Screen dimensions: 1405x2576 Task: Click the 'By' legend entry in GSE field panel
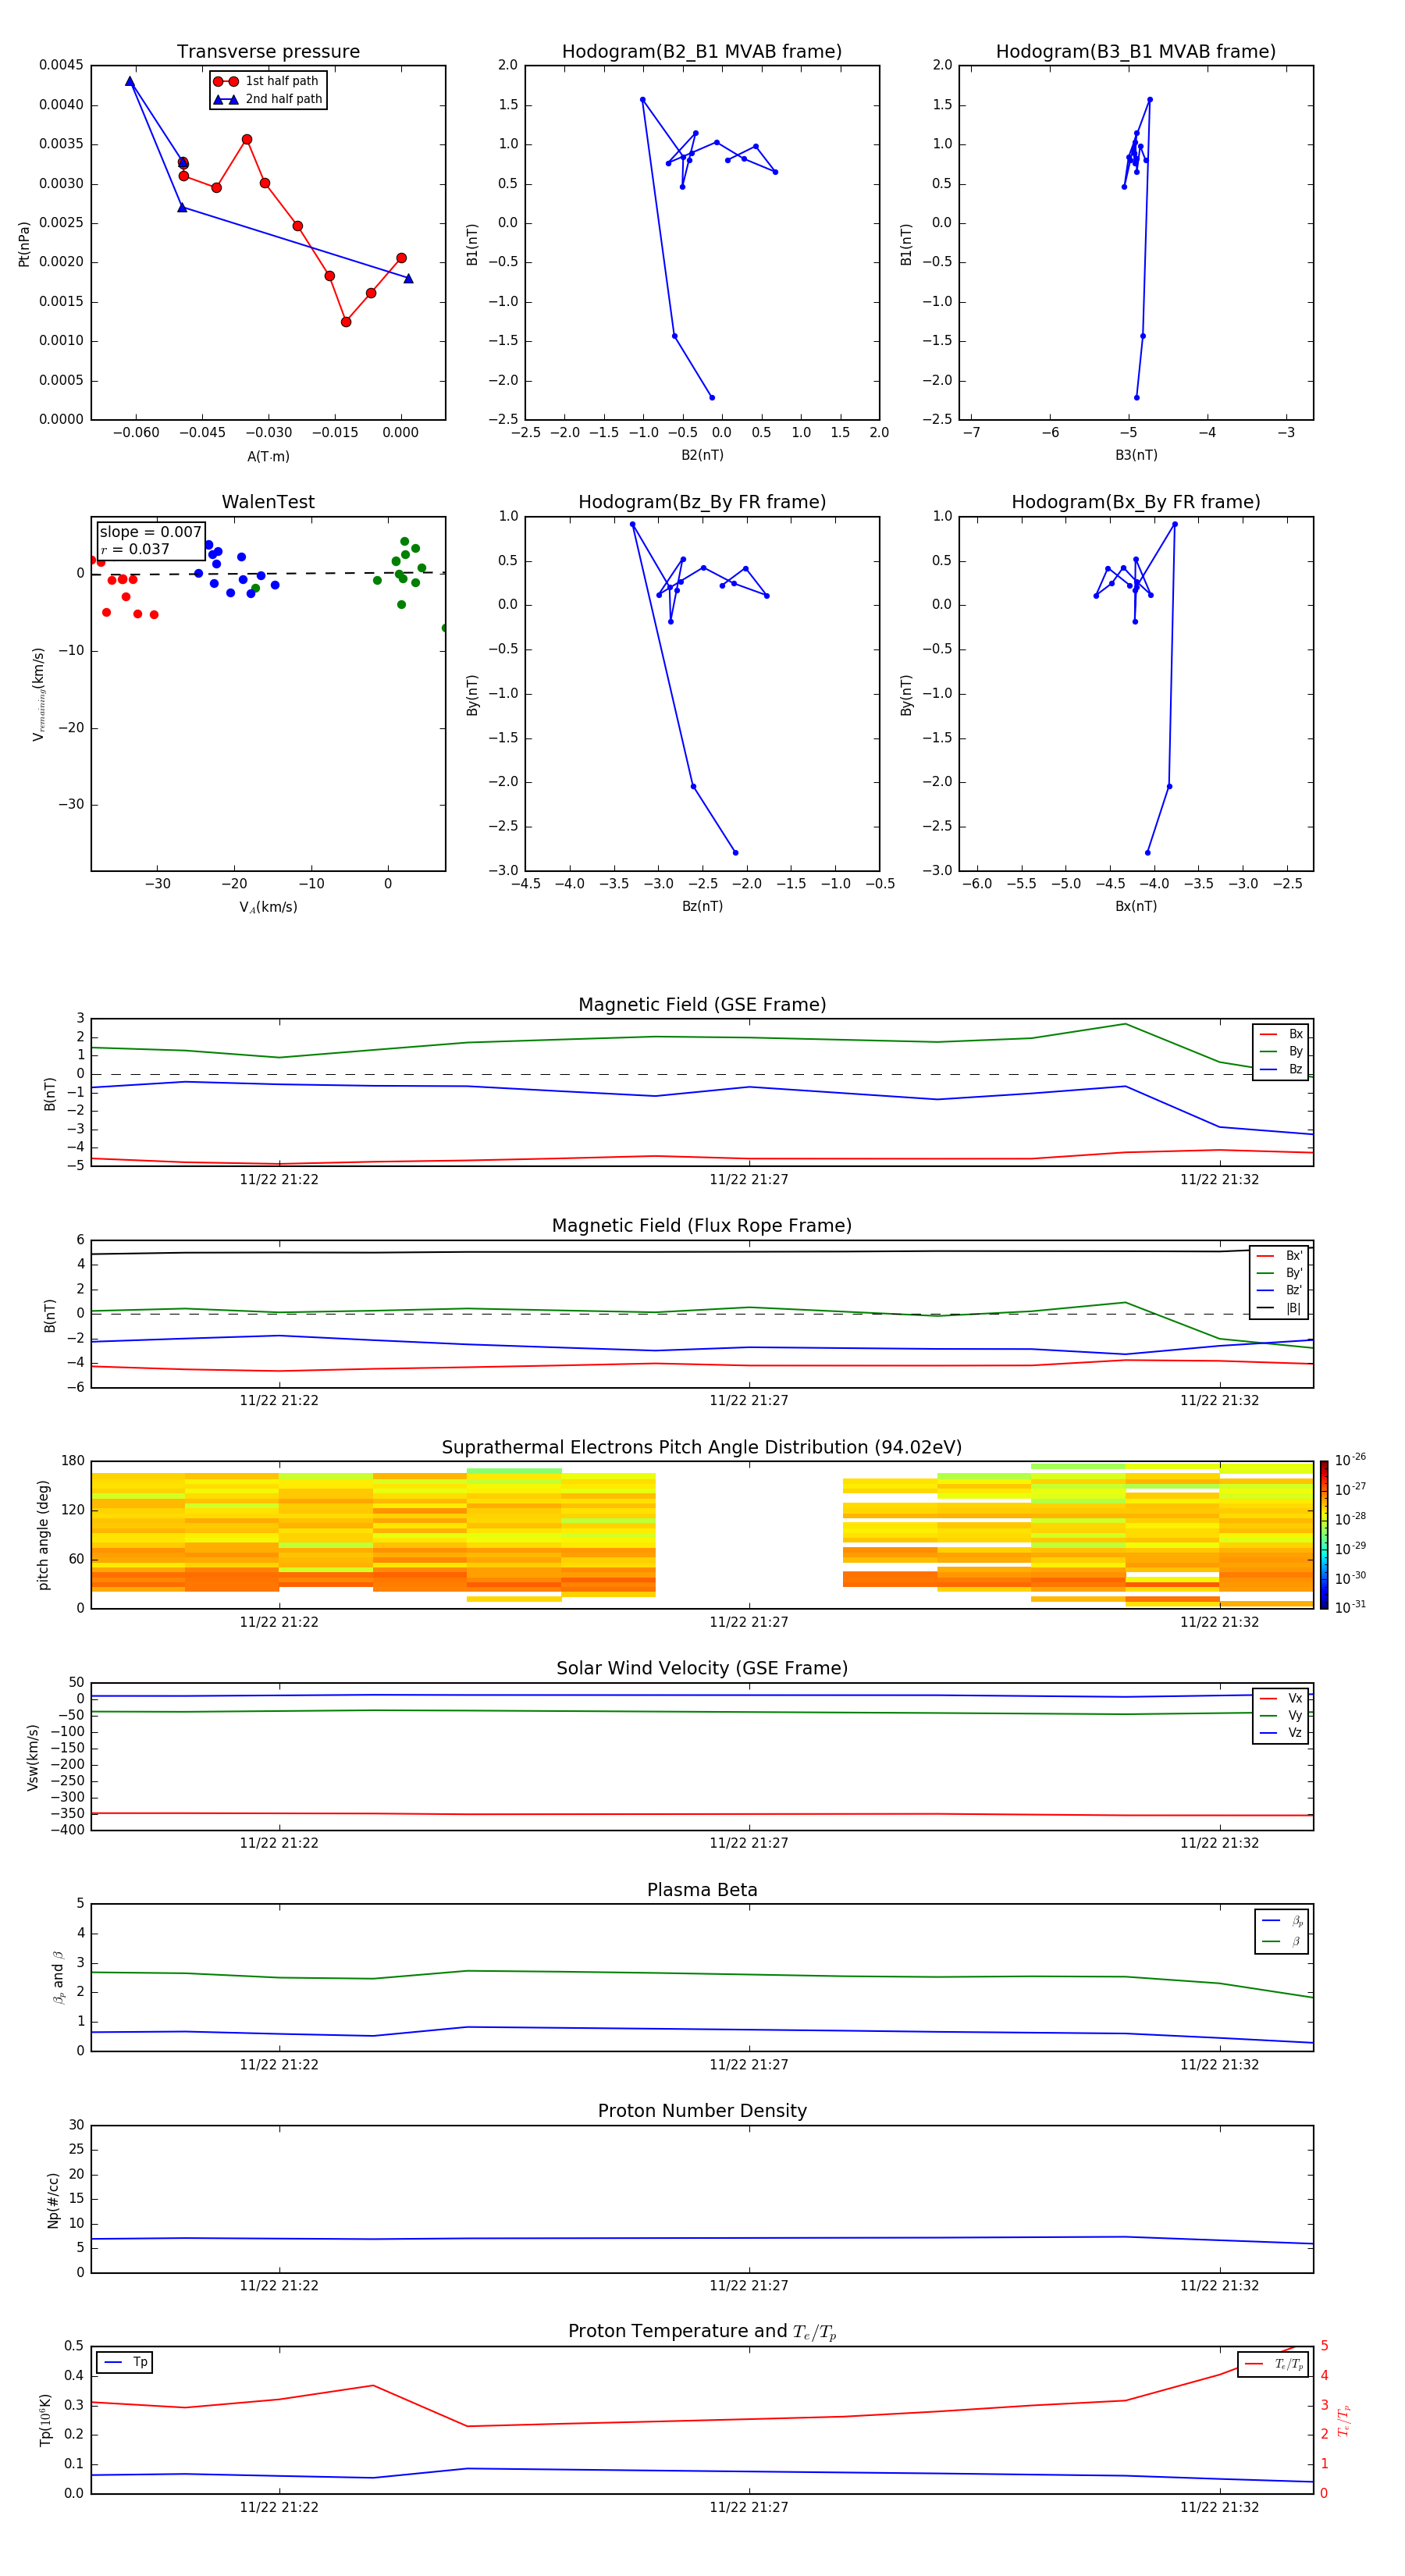pos(1281,1051)
